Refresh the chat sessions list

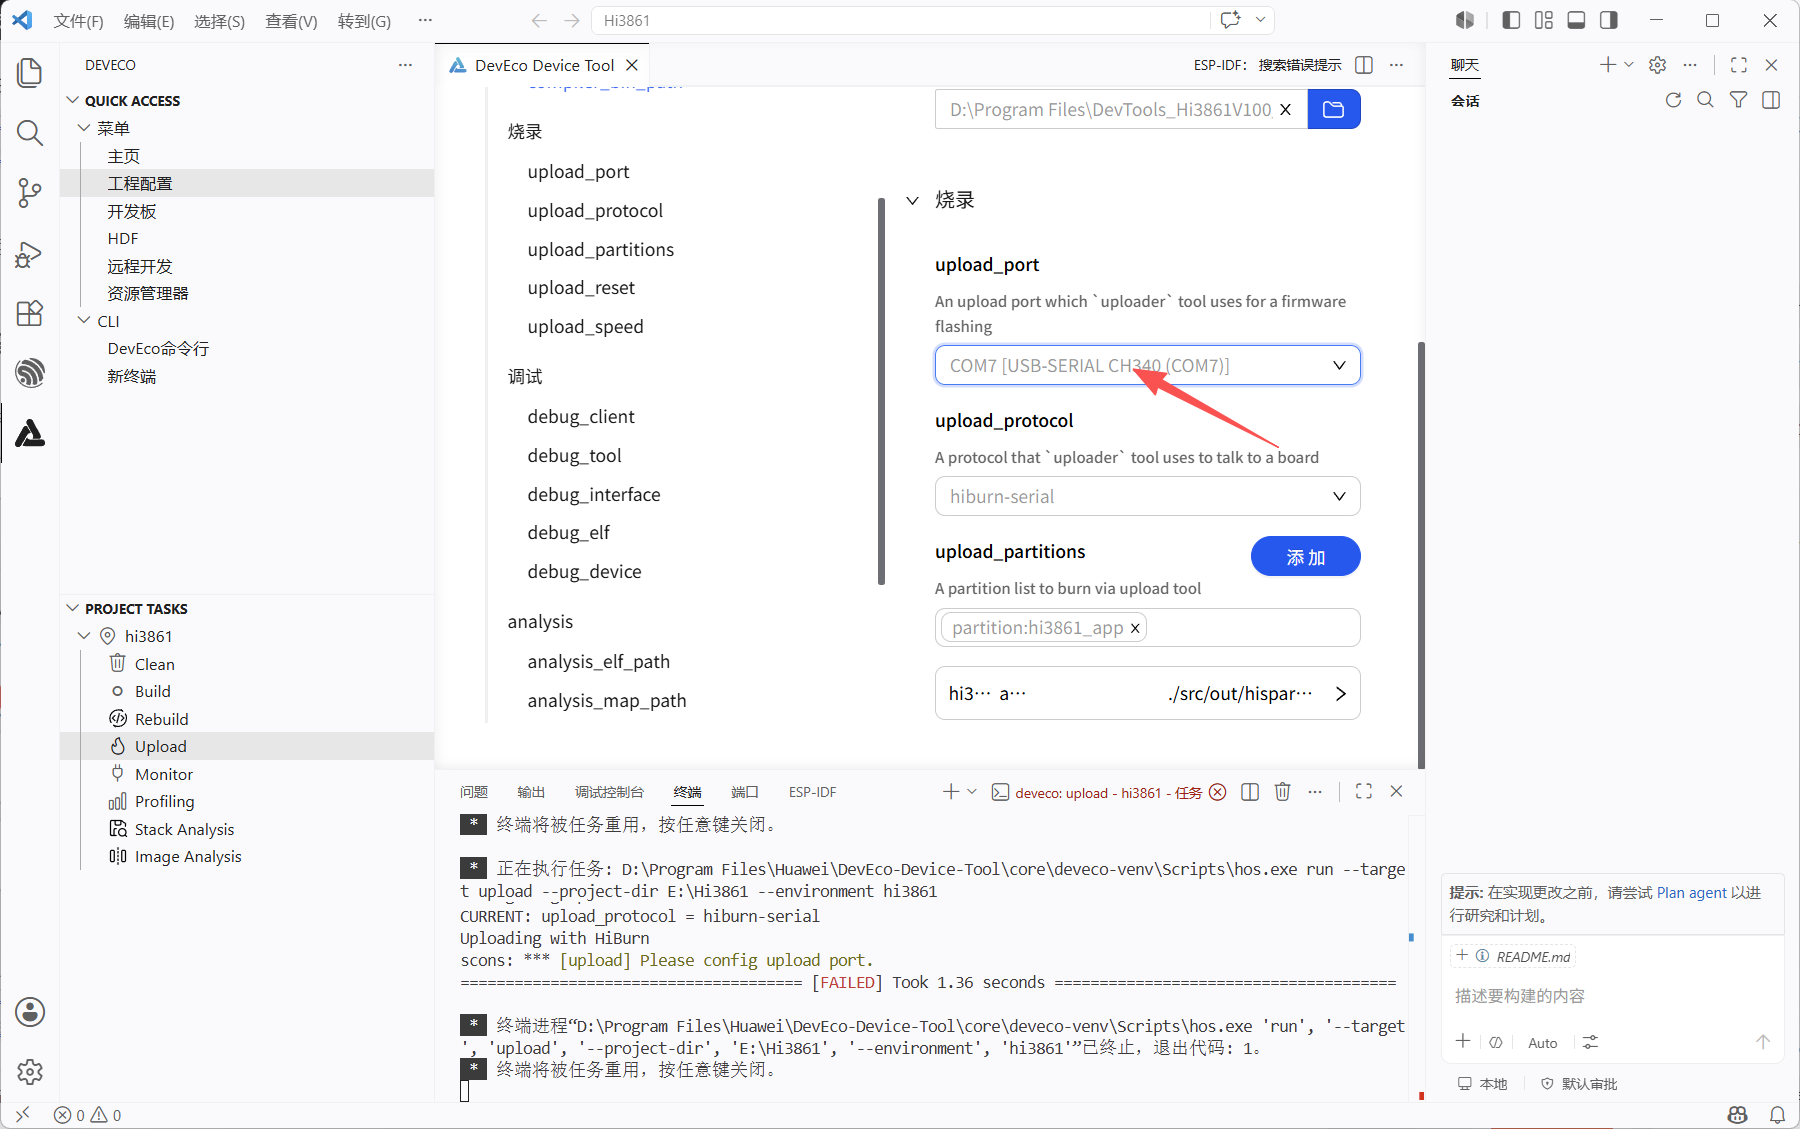[x=1673, y=100]
